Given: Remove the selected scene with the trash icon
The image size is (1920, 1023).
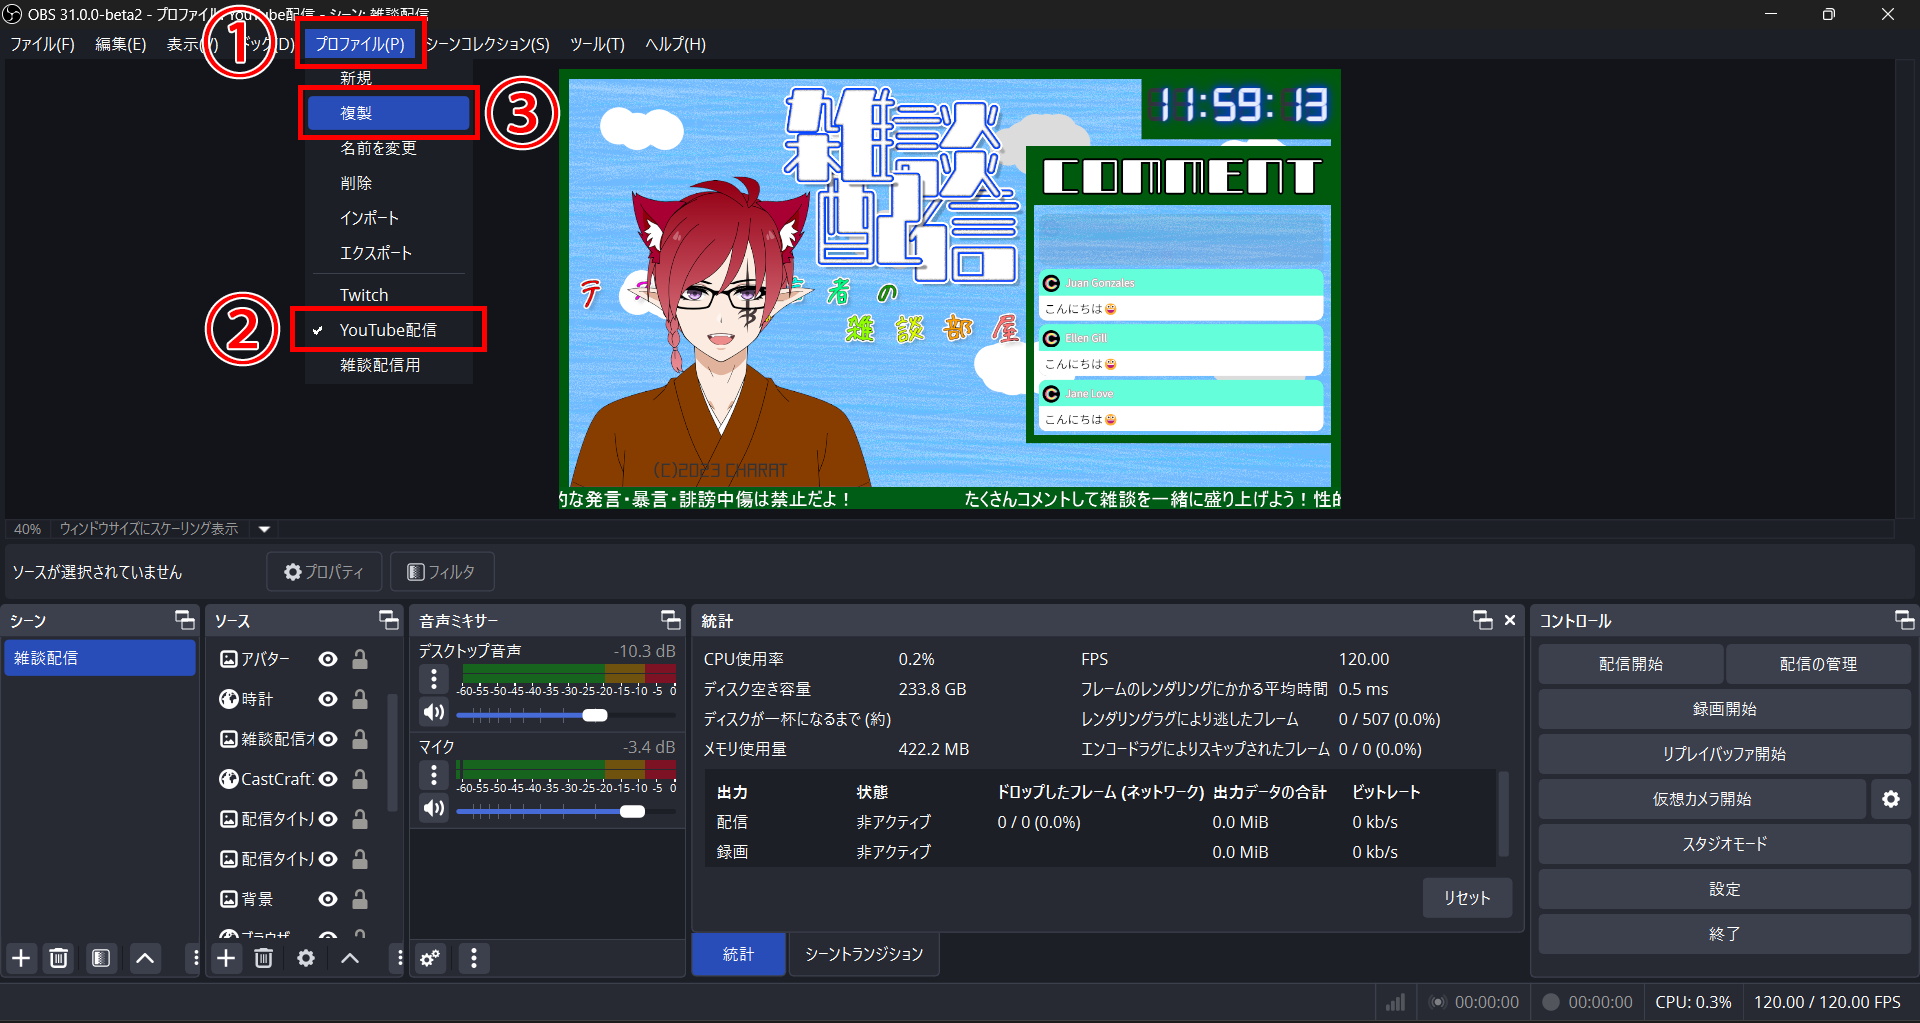Looking at the screenshot, I should 59,958.
